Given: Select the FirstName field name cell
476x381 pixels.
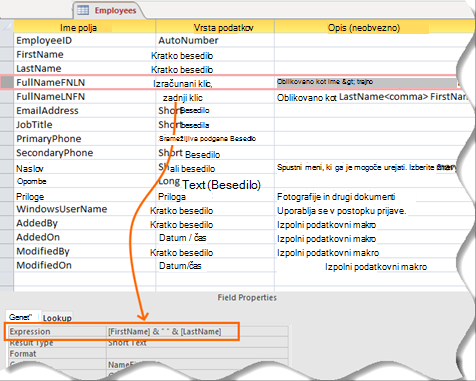Looking at the screenshot, I should point(85,55).
